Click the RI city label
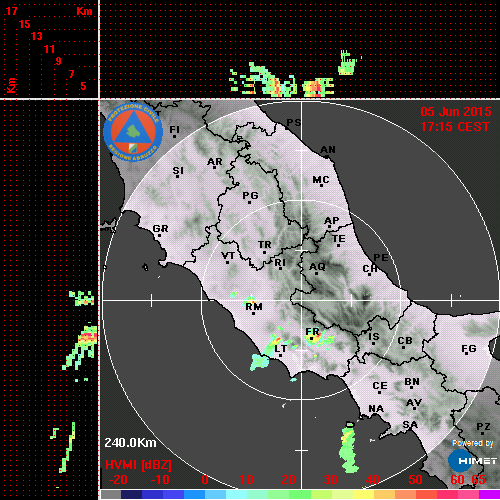The width and height of the screenshot is (500, 500). pos(280,263)
